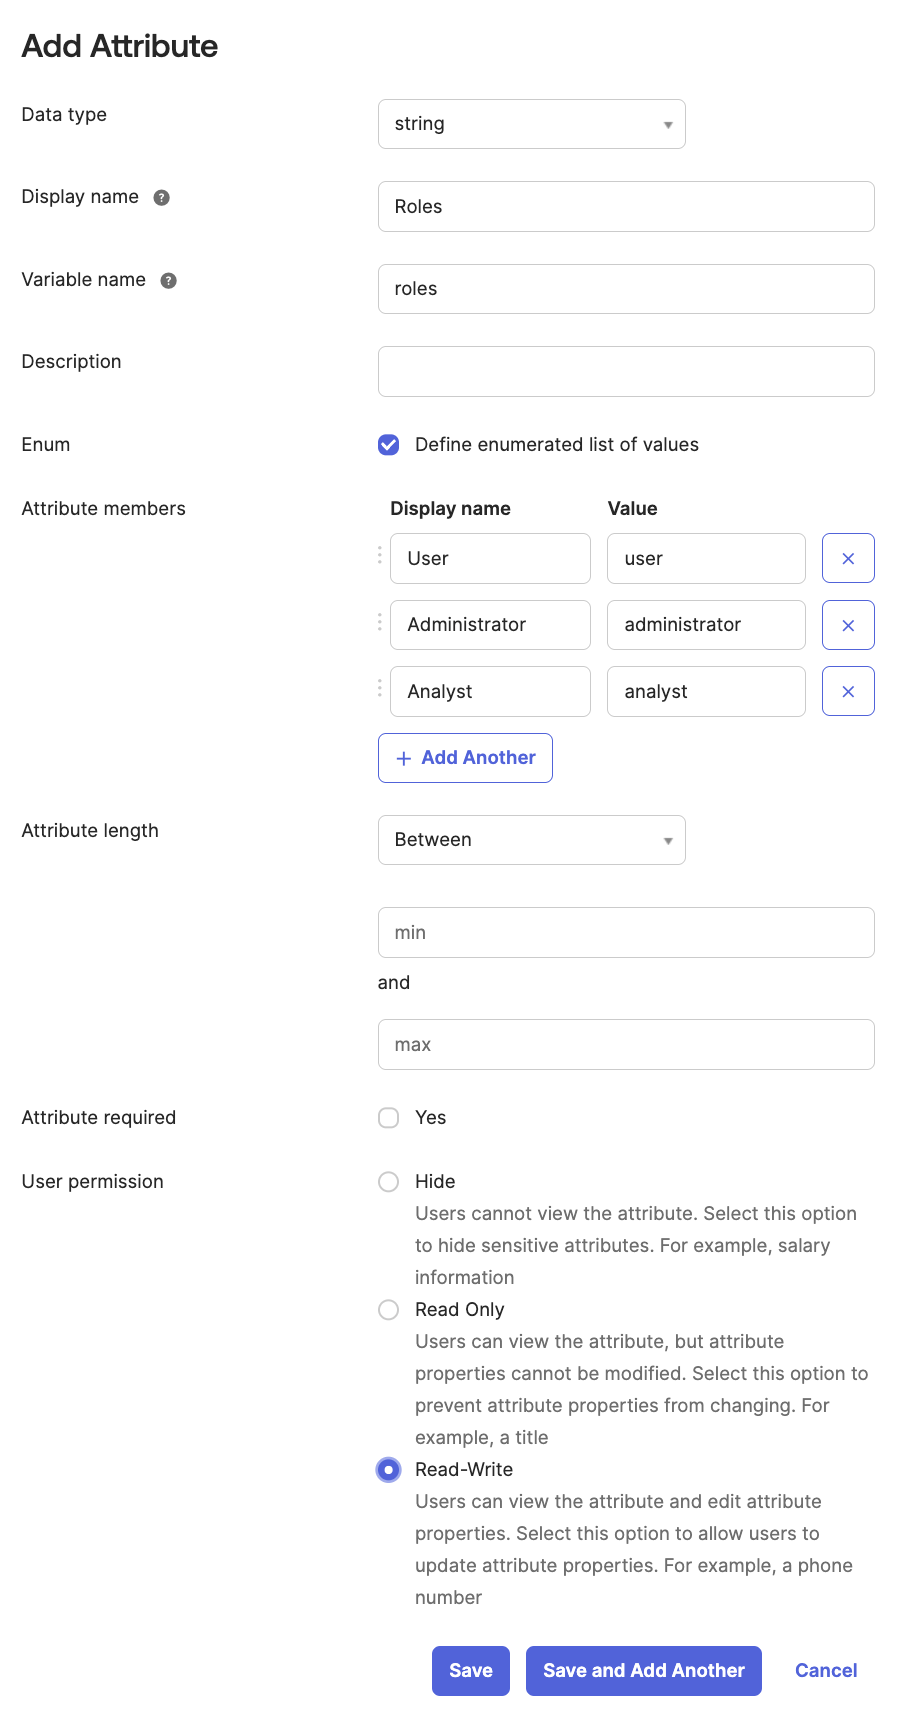900x1720 pixels.
Task: Remove the Analyst attribute member row
Action: [847, 691]
